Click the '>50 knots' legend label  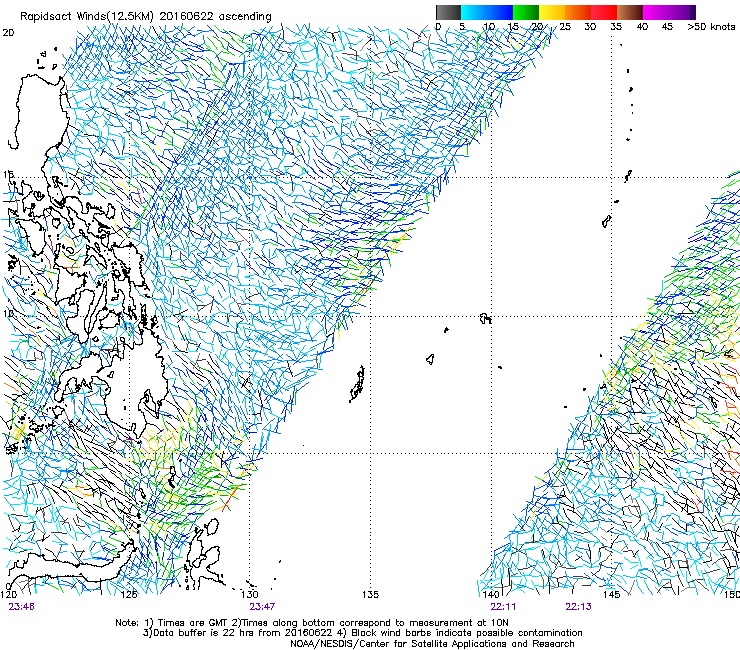pyautogui.click(x=711, y=27)
